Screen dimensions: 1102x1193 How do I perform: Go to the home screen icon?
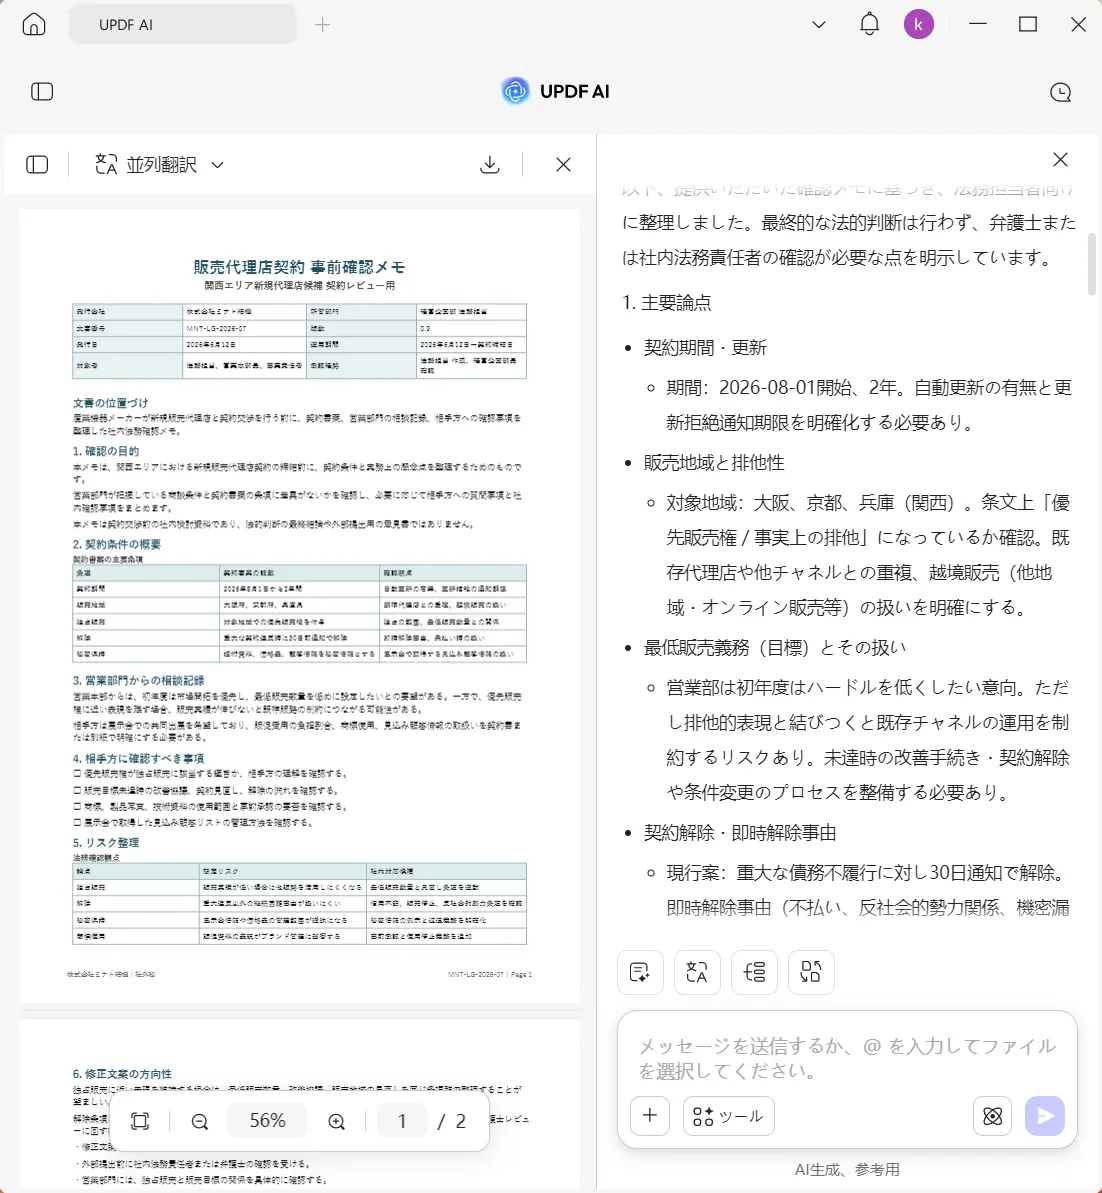33,24
